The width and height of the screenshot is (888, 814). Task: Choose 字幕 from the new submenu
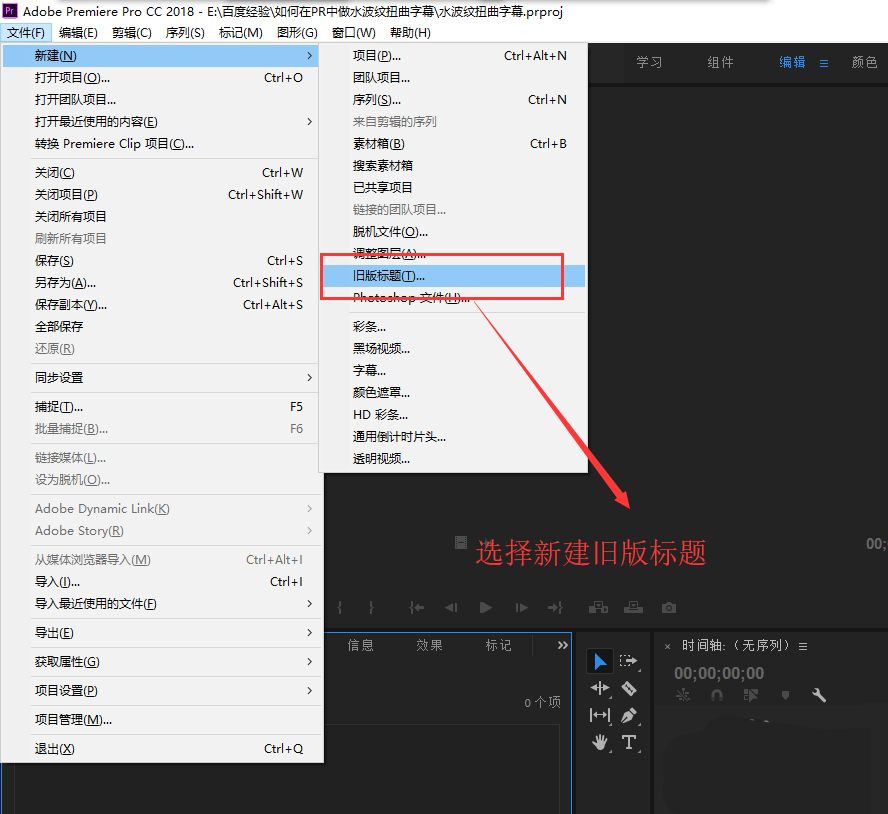click(x=452, y=370)
